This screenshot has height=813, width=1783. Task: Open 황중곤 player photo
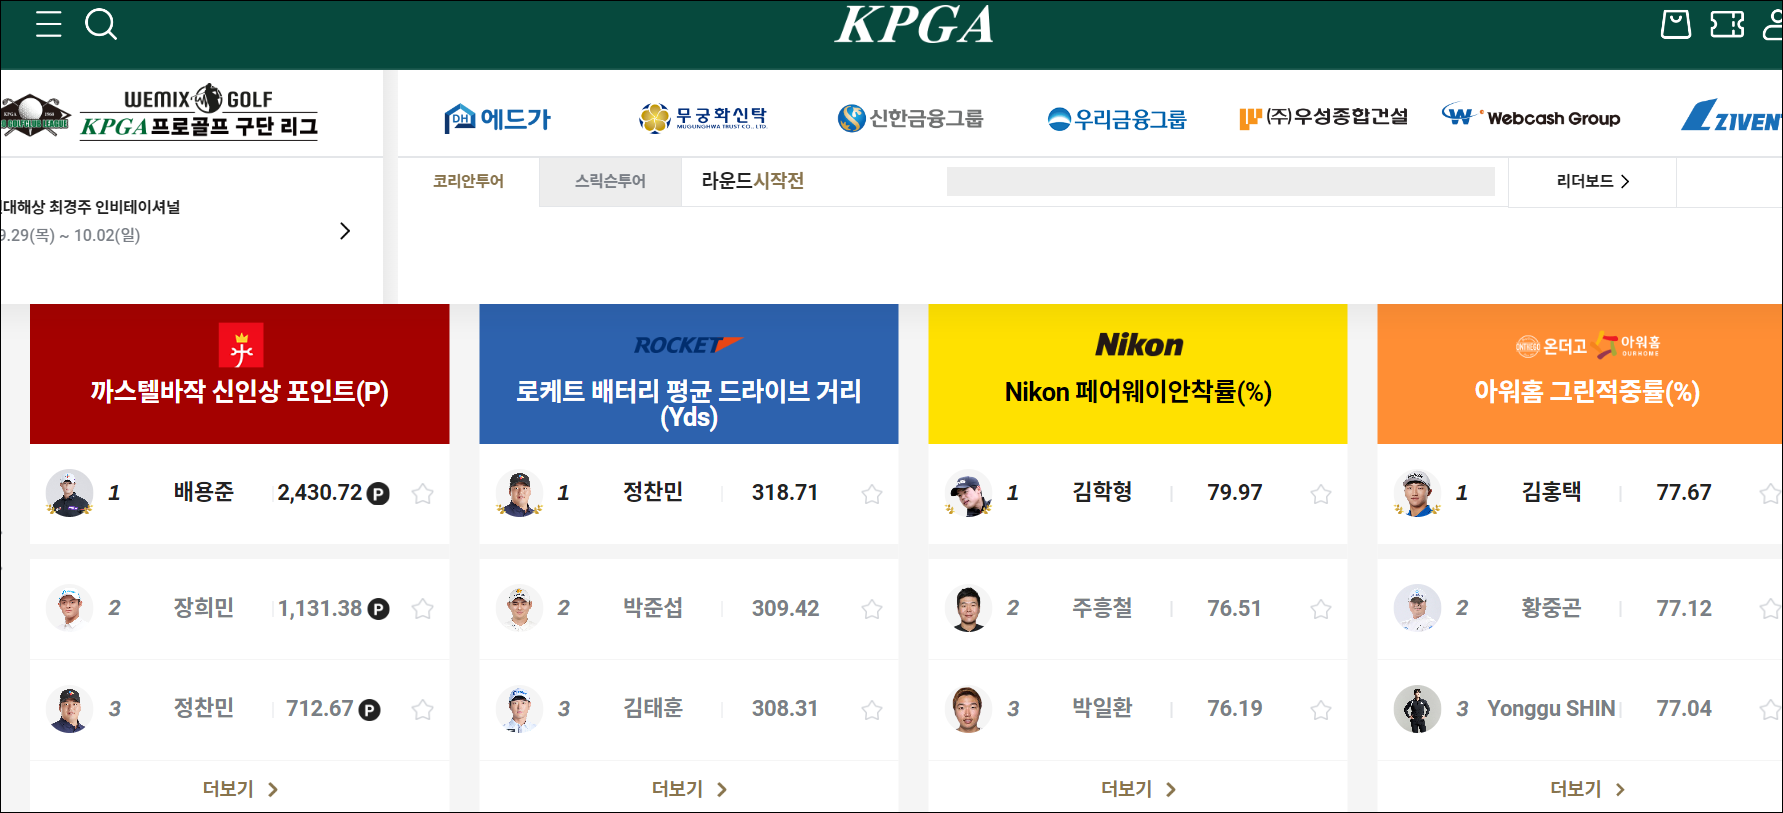point(1417,608)
